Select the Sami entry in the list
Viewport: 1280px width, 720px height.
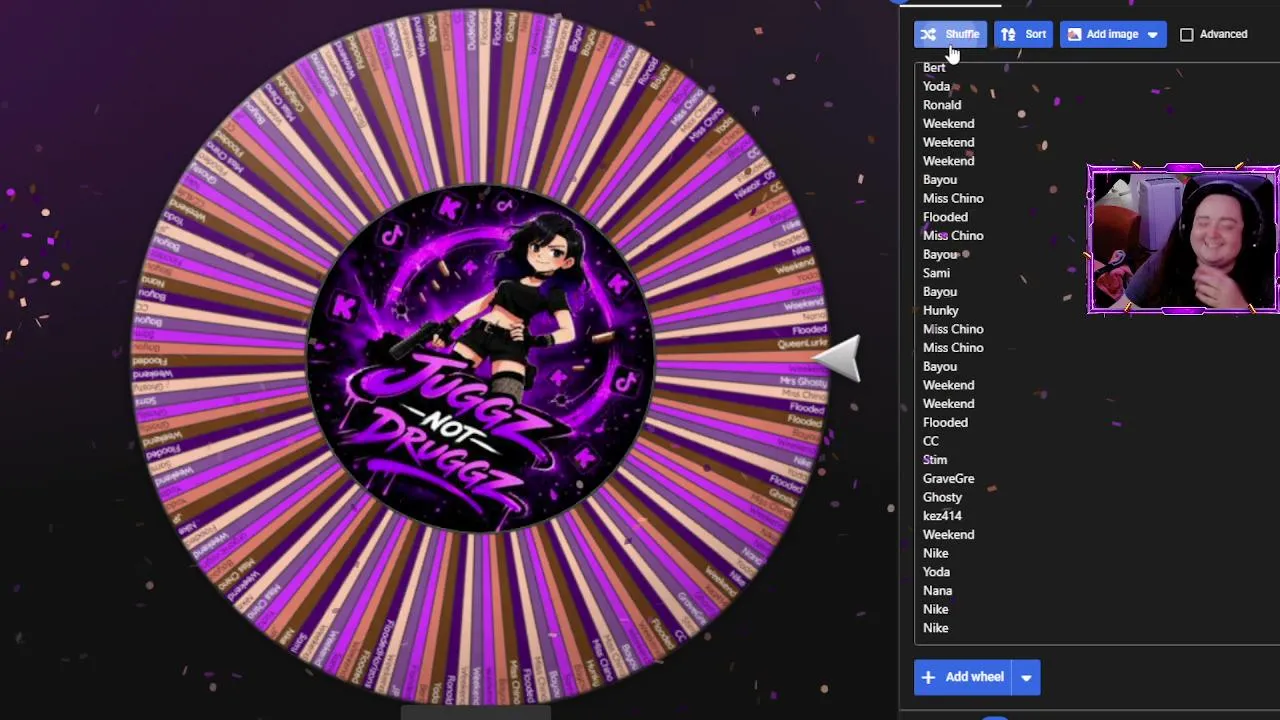pos(936,273)
